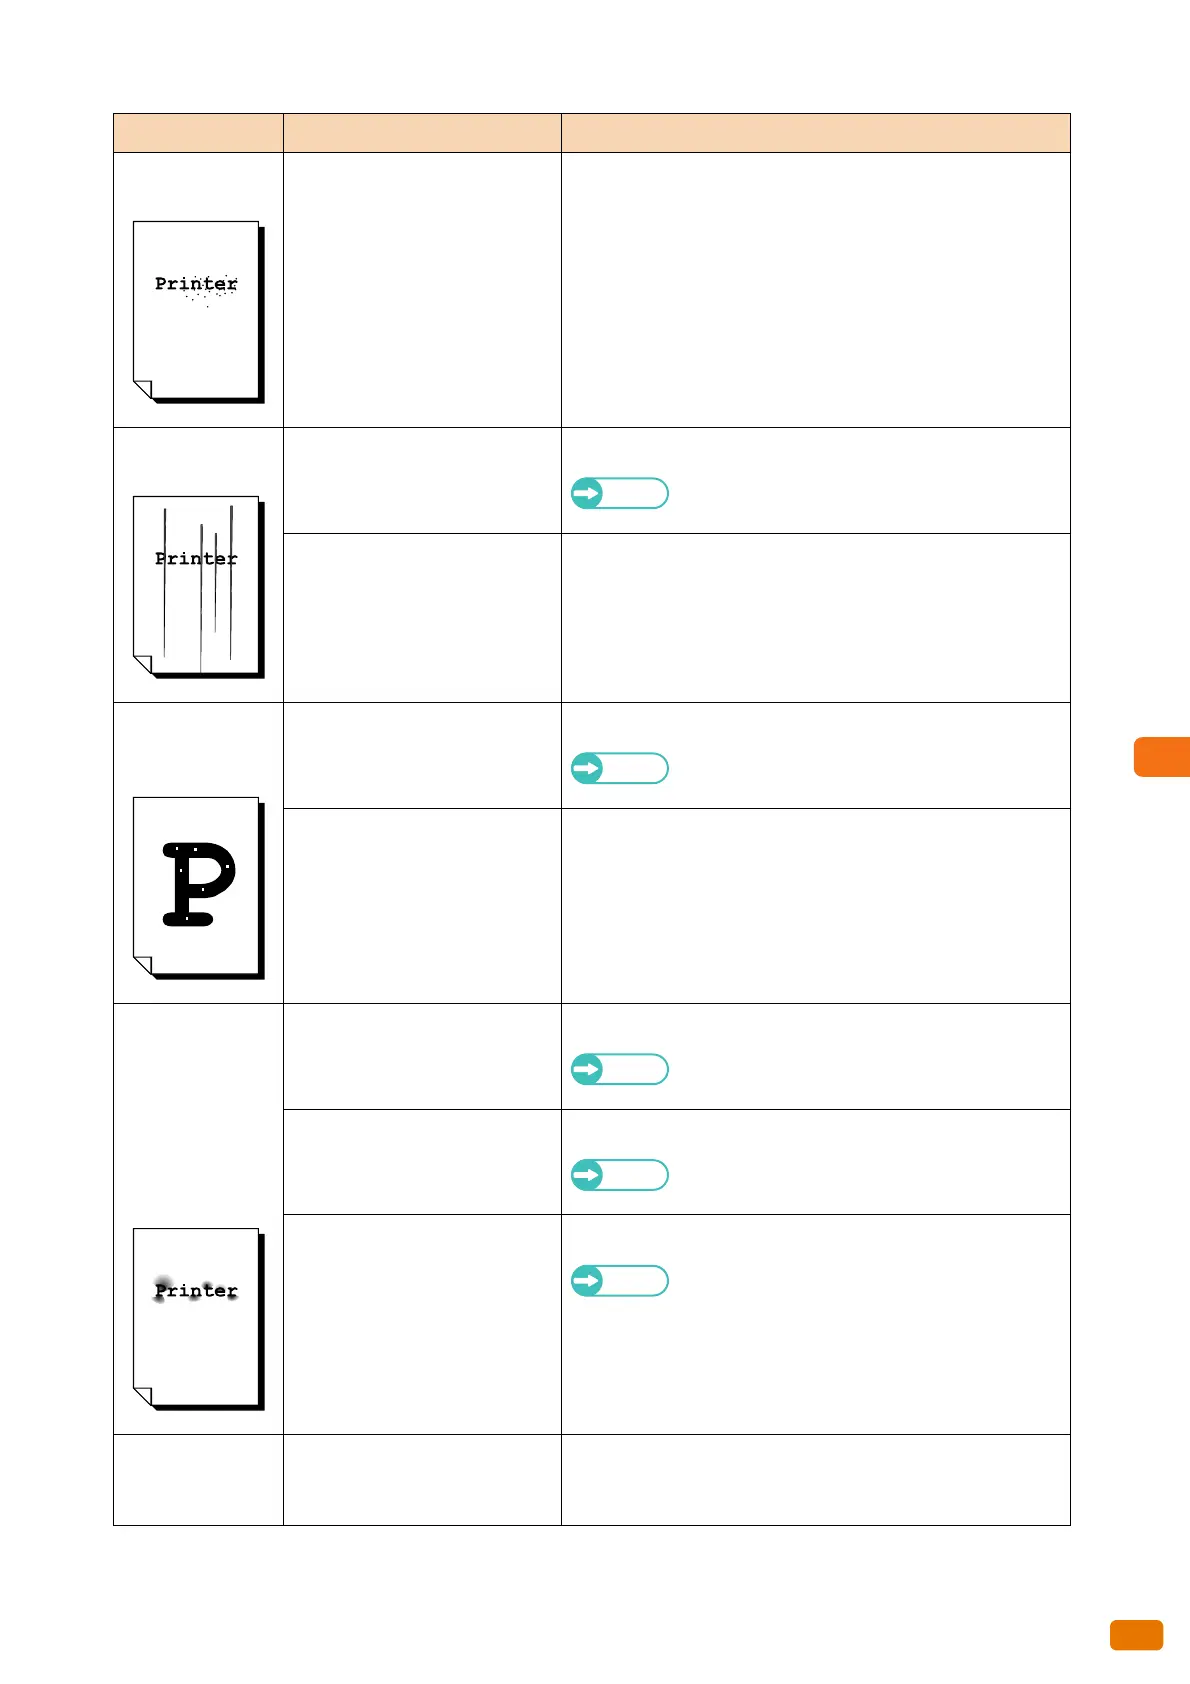Open the first arrow reference in the smudged print row
The image size is (1190, 1684).
pyautogui.click(x=619, y=1069)
